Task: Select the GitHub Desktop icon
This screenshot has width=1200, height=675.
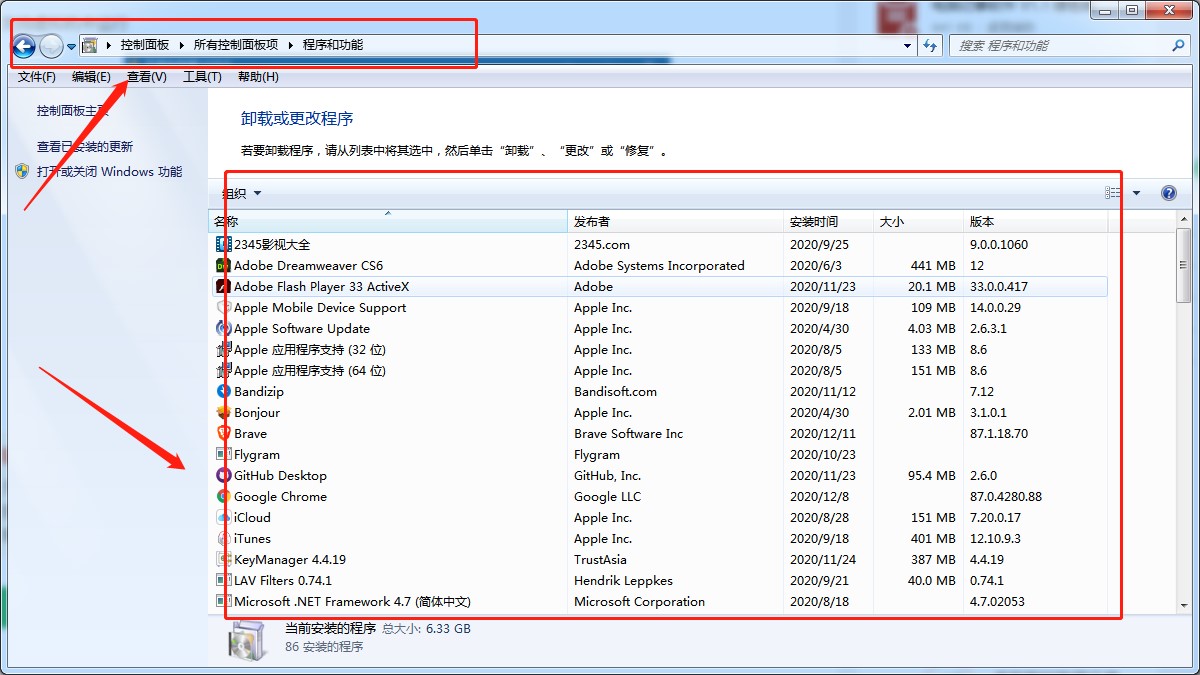Action: [x=224, y=475]
